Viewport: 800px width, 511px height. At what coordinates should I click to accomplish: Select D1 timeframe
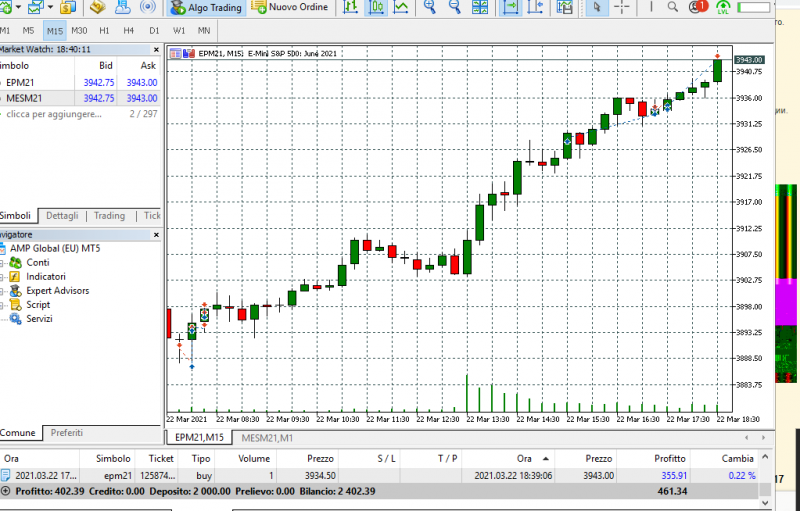coord(154,31)
